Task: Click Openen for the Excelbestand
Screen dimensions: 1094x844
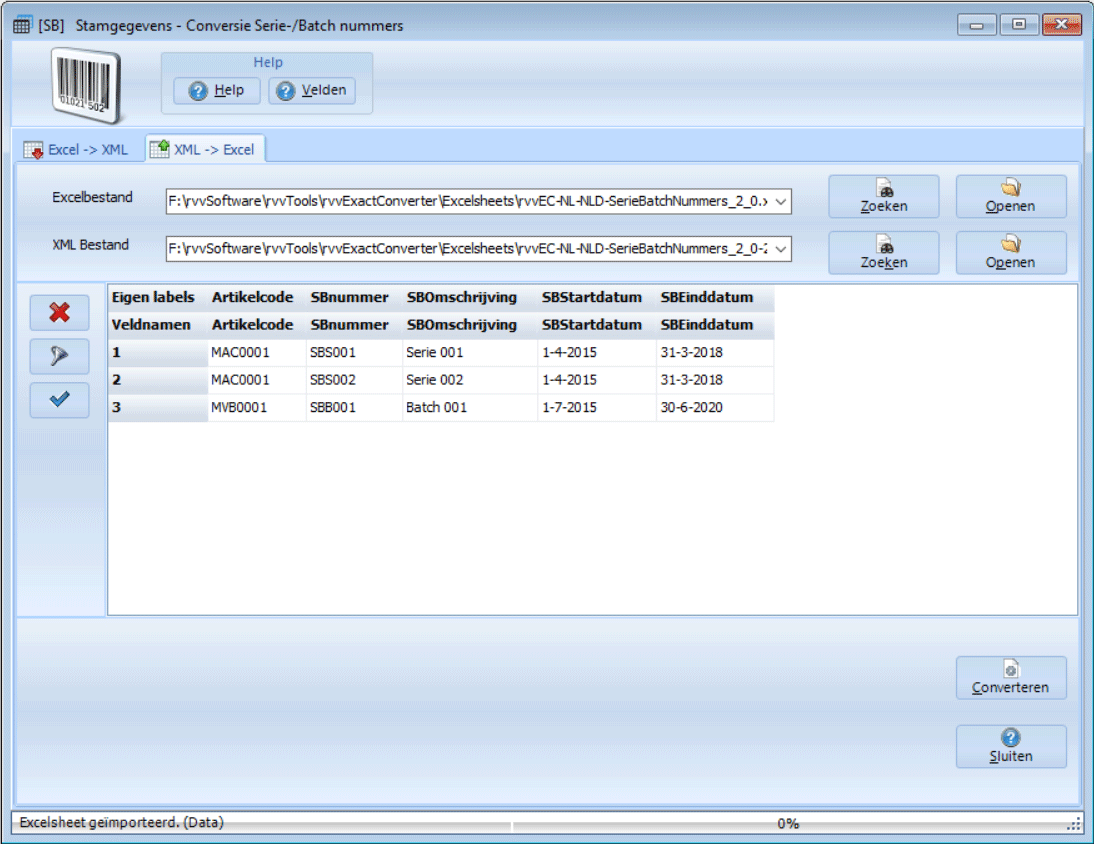Action: 1011,197
